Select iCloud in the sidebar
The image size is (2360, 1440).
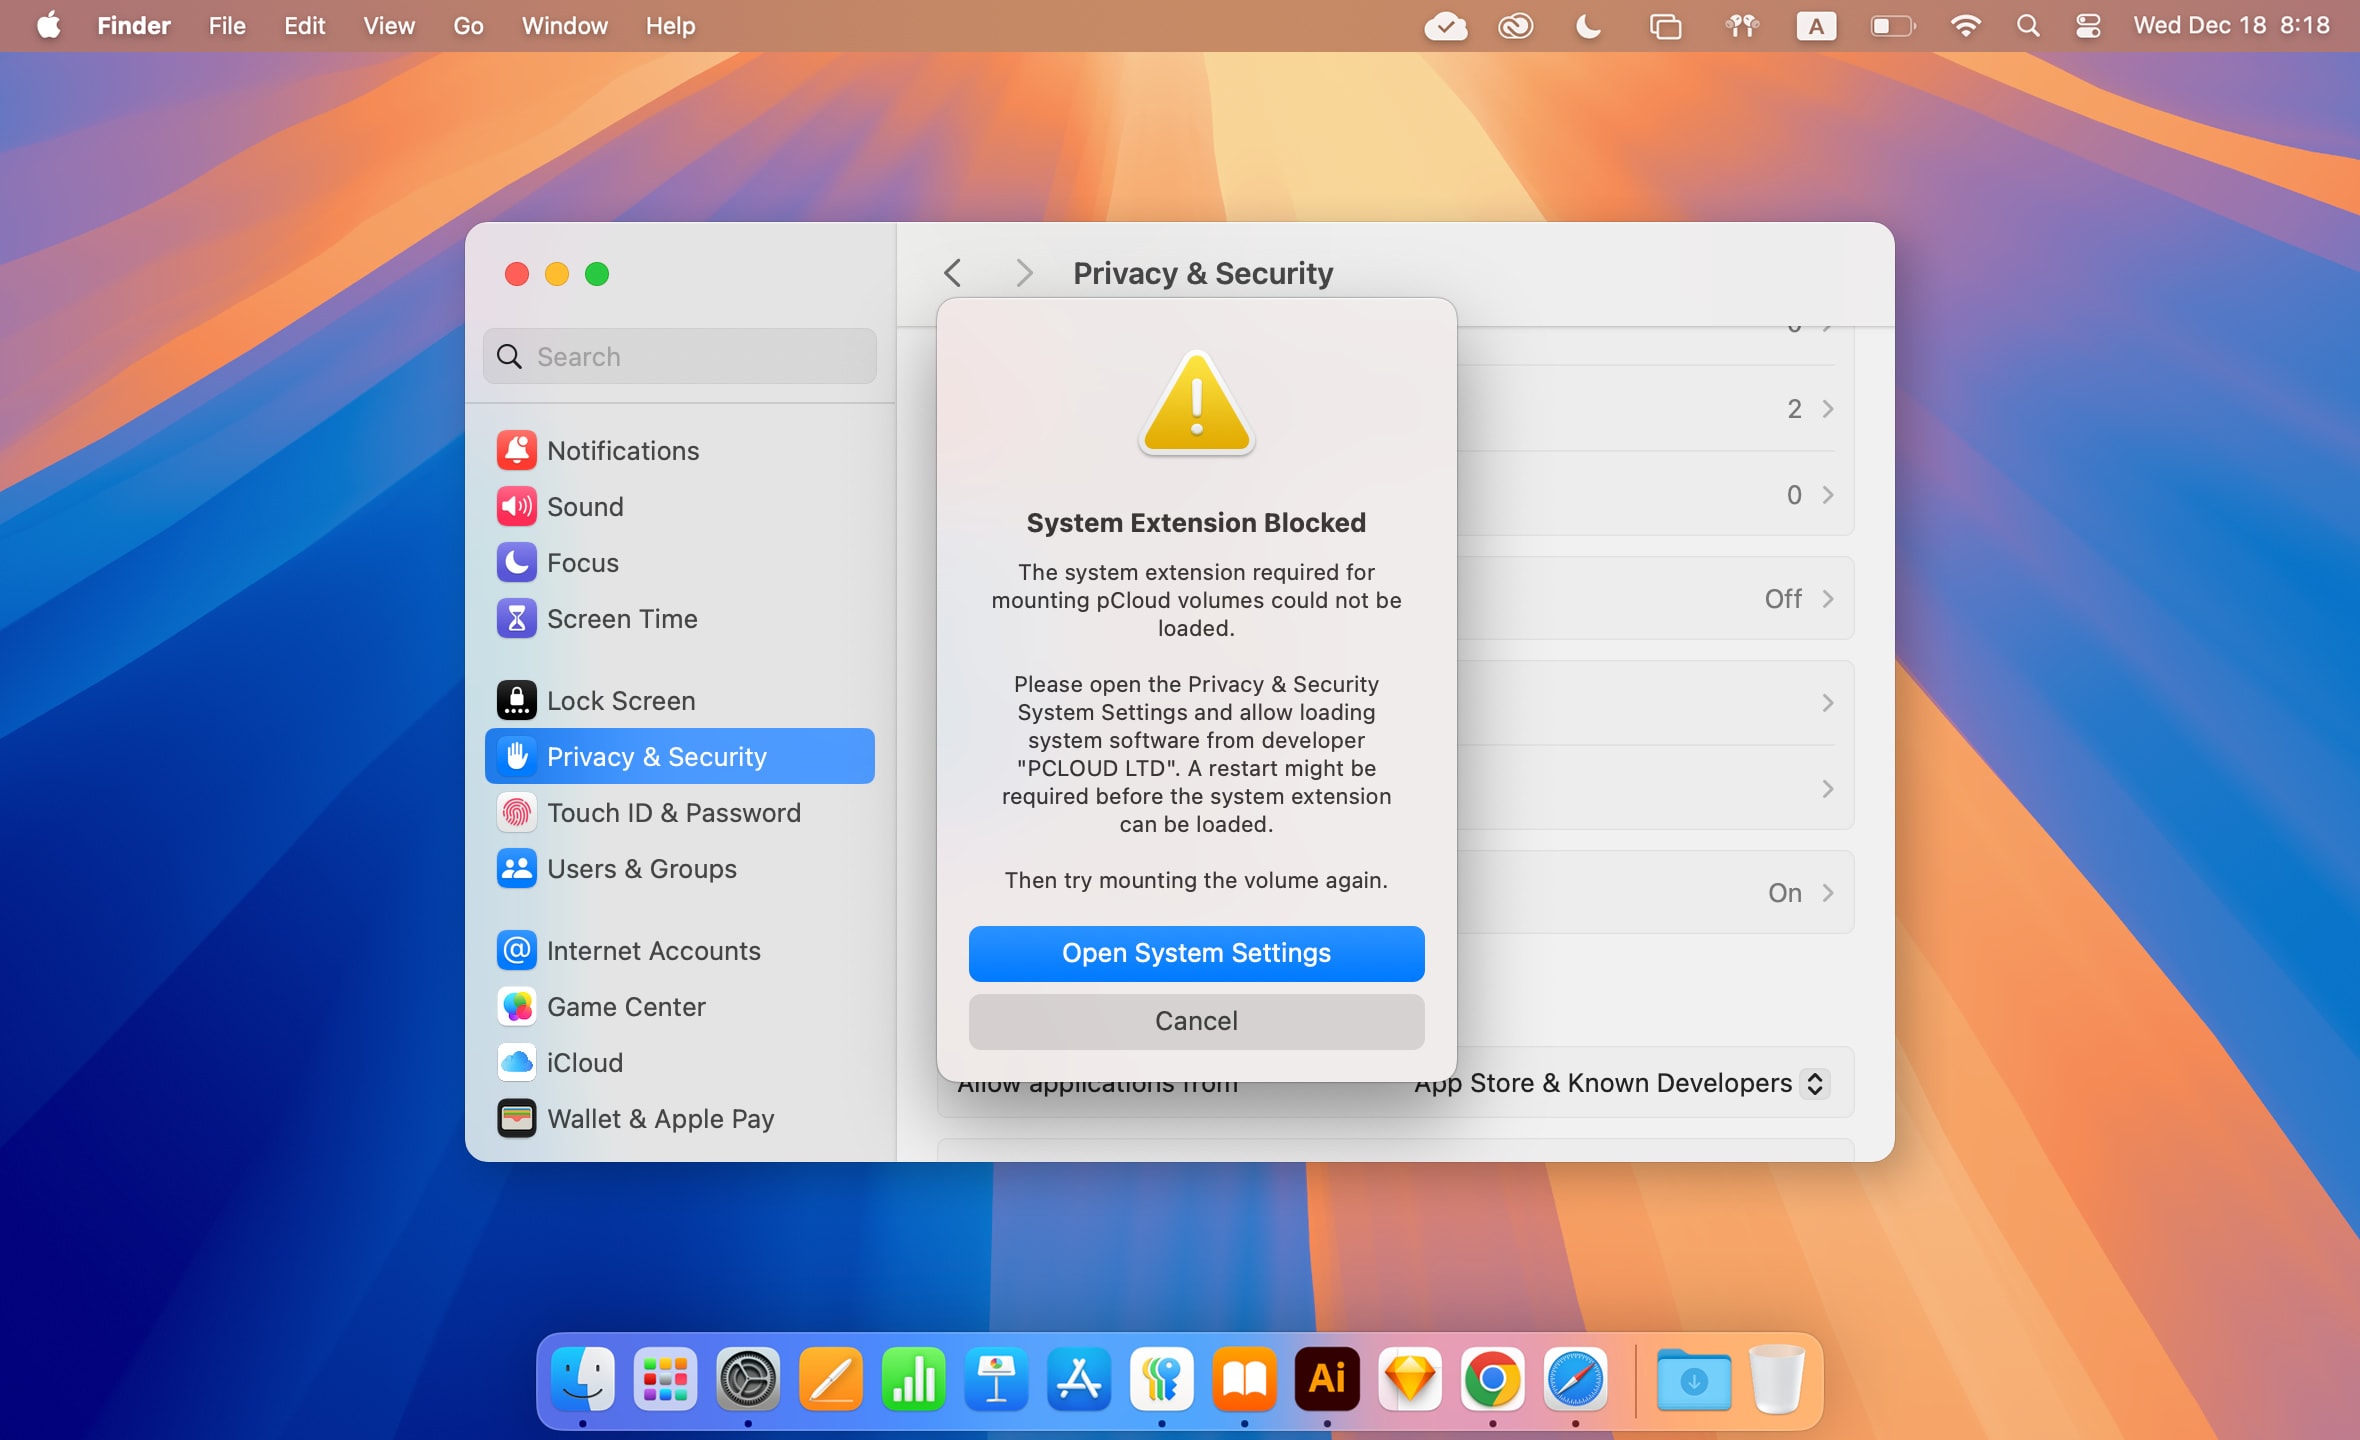(585, 1062)
